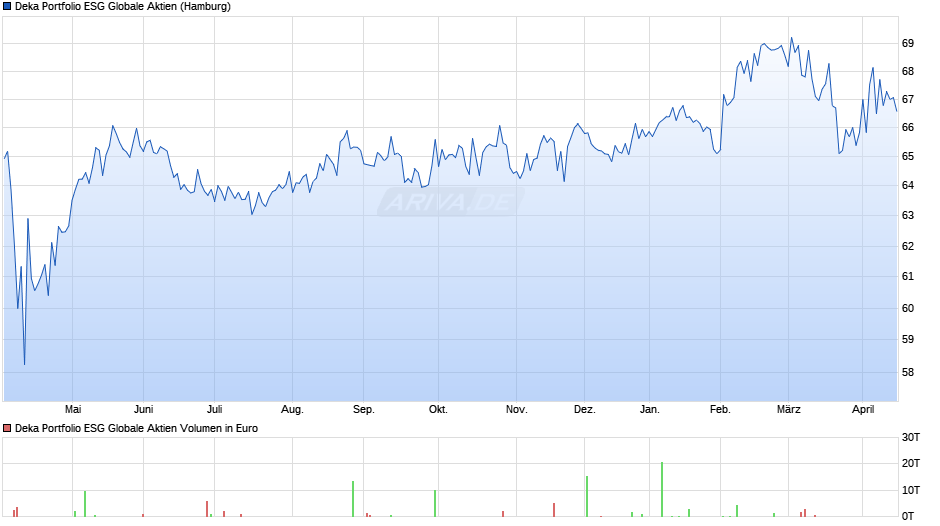The height and width of the screenshot is (526, 940).
Task: Click the 0T volume axis label
Action: 908,516
